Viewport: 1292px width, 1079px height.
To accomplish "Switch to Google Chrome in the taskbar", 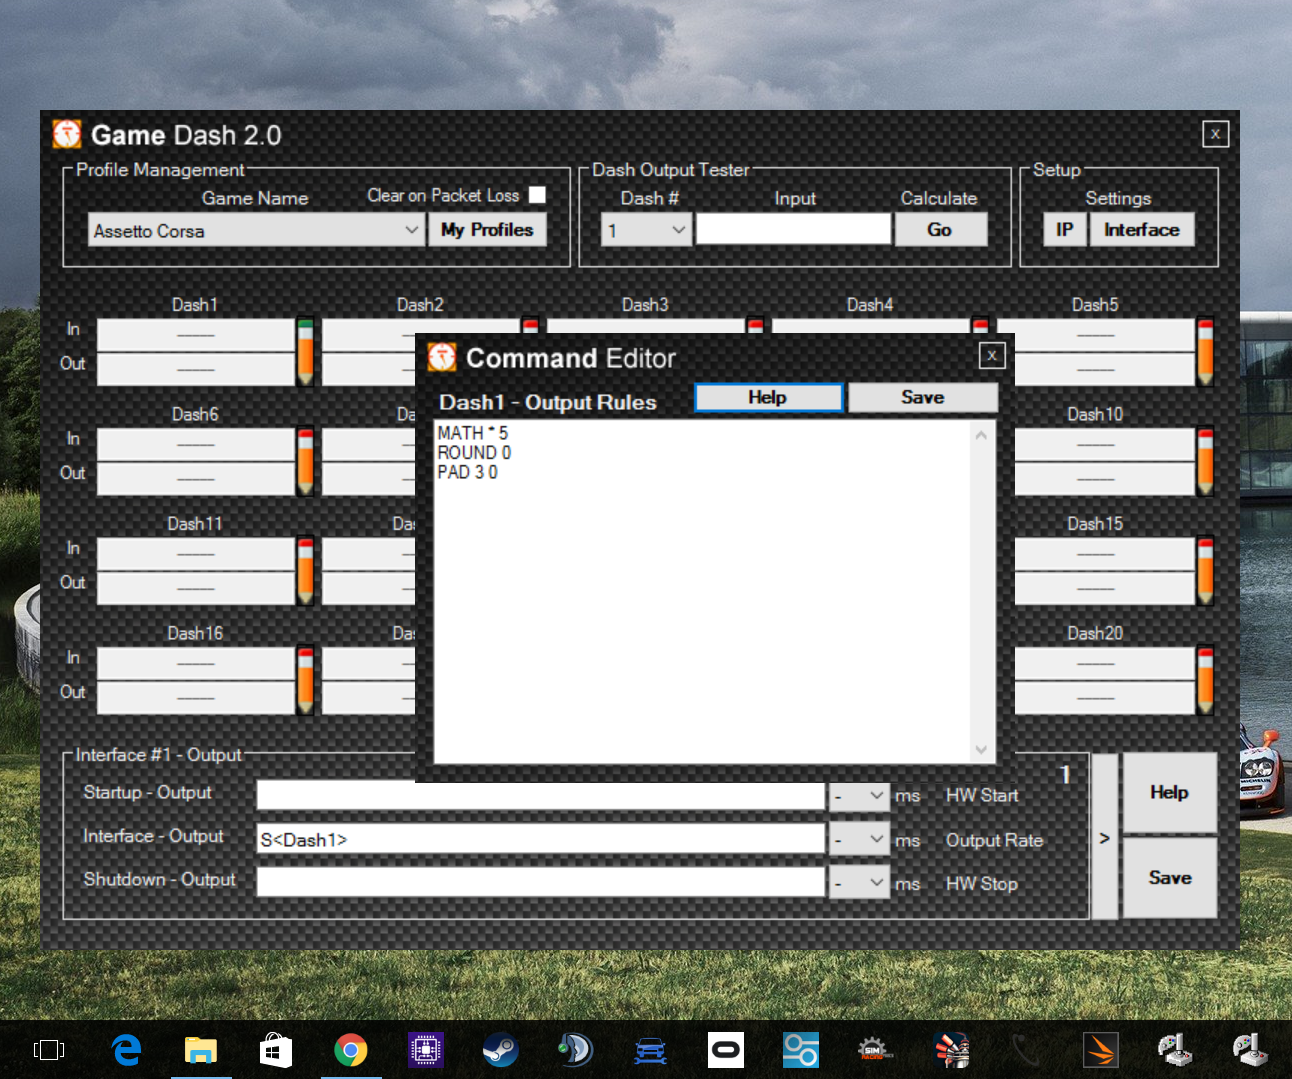I will pyautogui.click(x=351, y=1050).
